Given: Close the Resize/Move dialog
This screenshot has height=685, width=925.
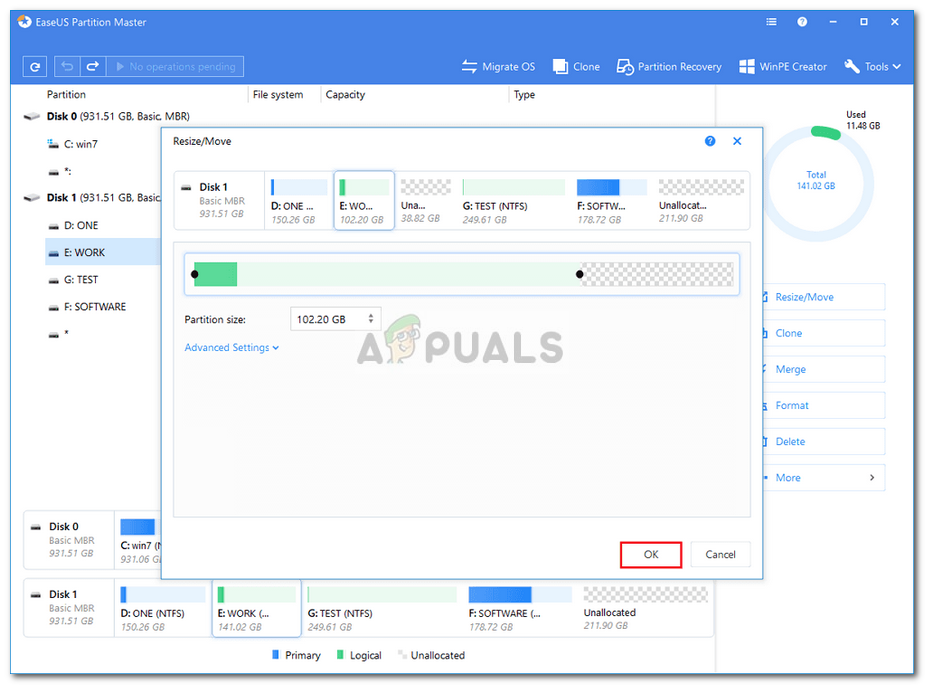Looking at the screenshot, I should click(737, 141).
